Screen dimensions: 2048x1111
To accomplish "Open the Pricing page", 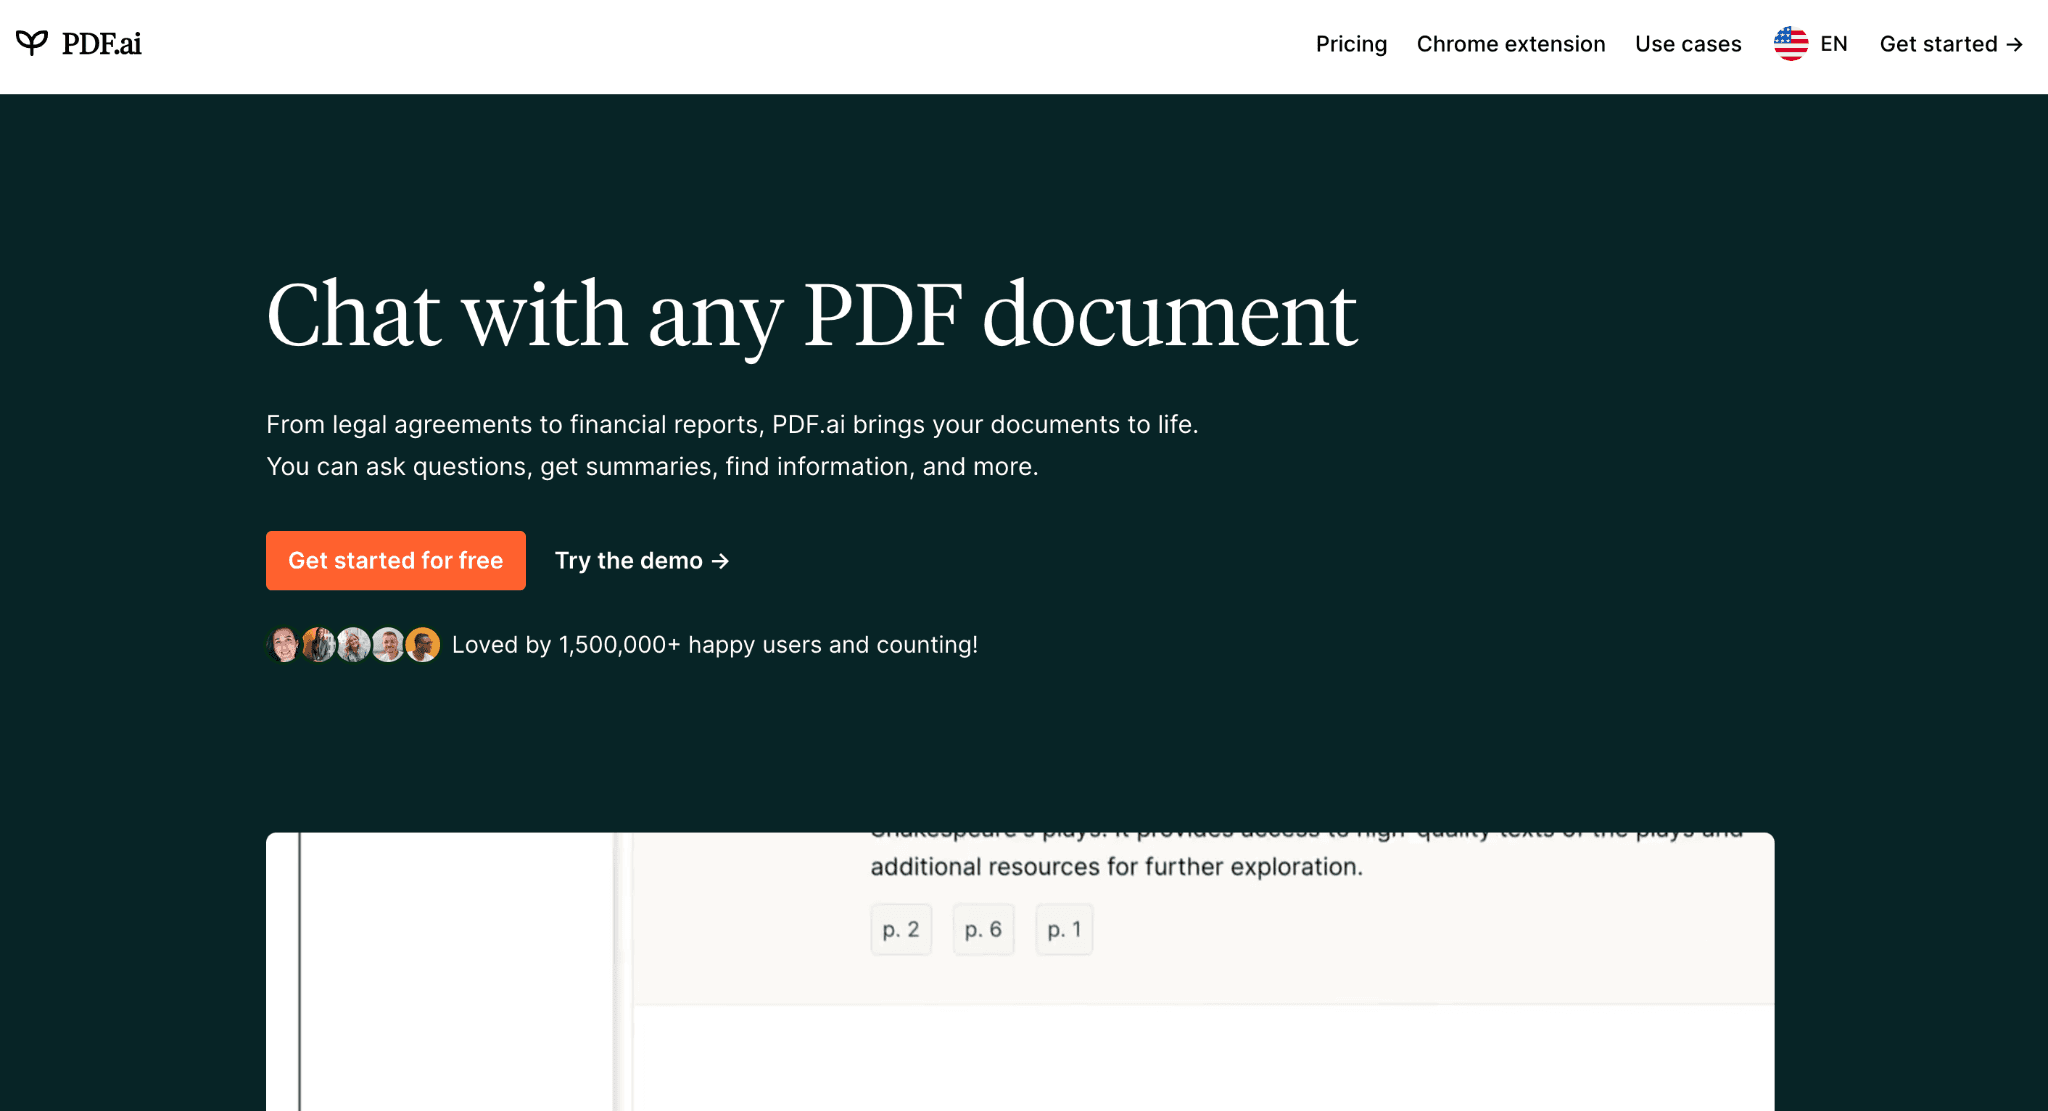I will tap(1350, 44).
